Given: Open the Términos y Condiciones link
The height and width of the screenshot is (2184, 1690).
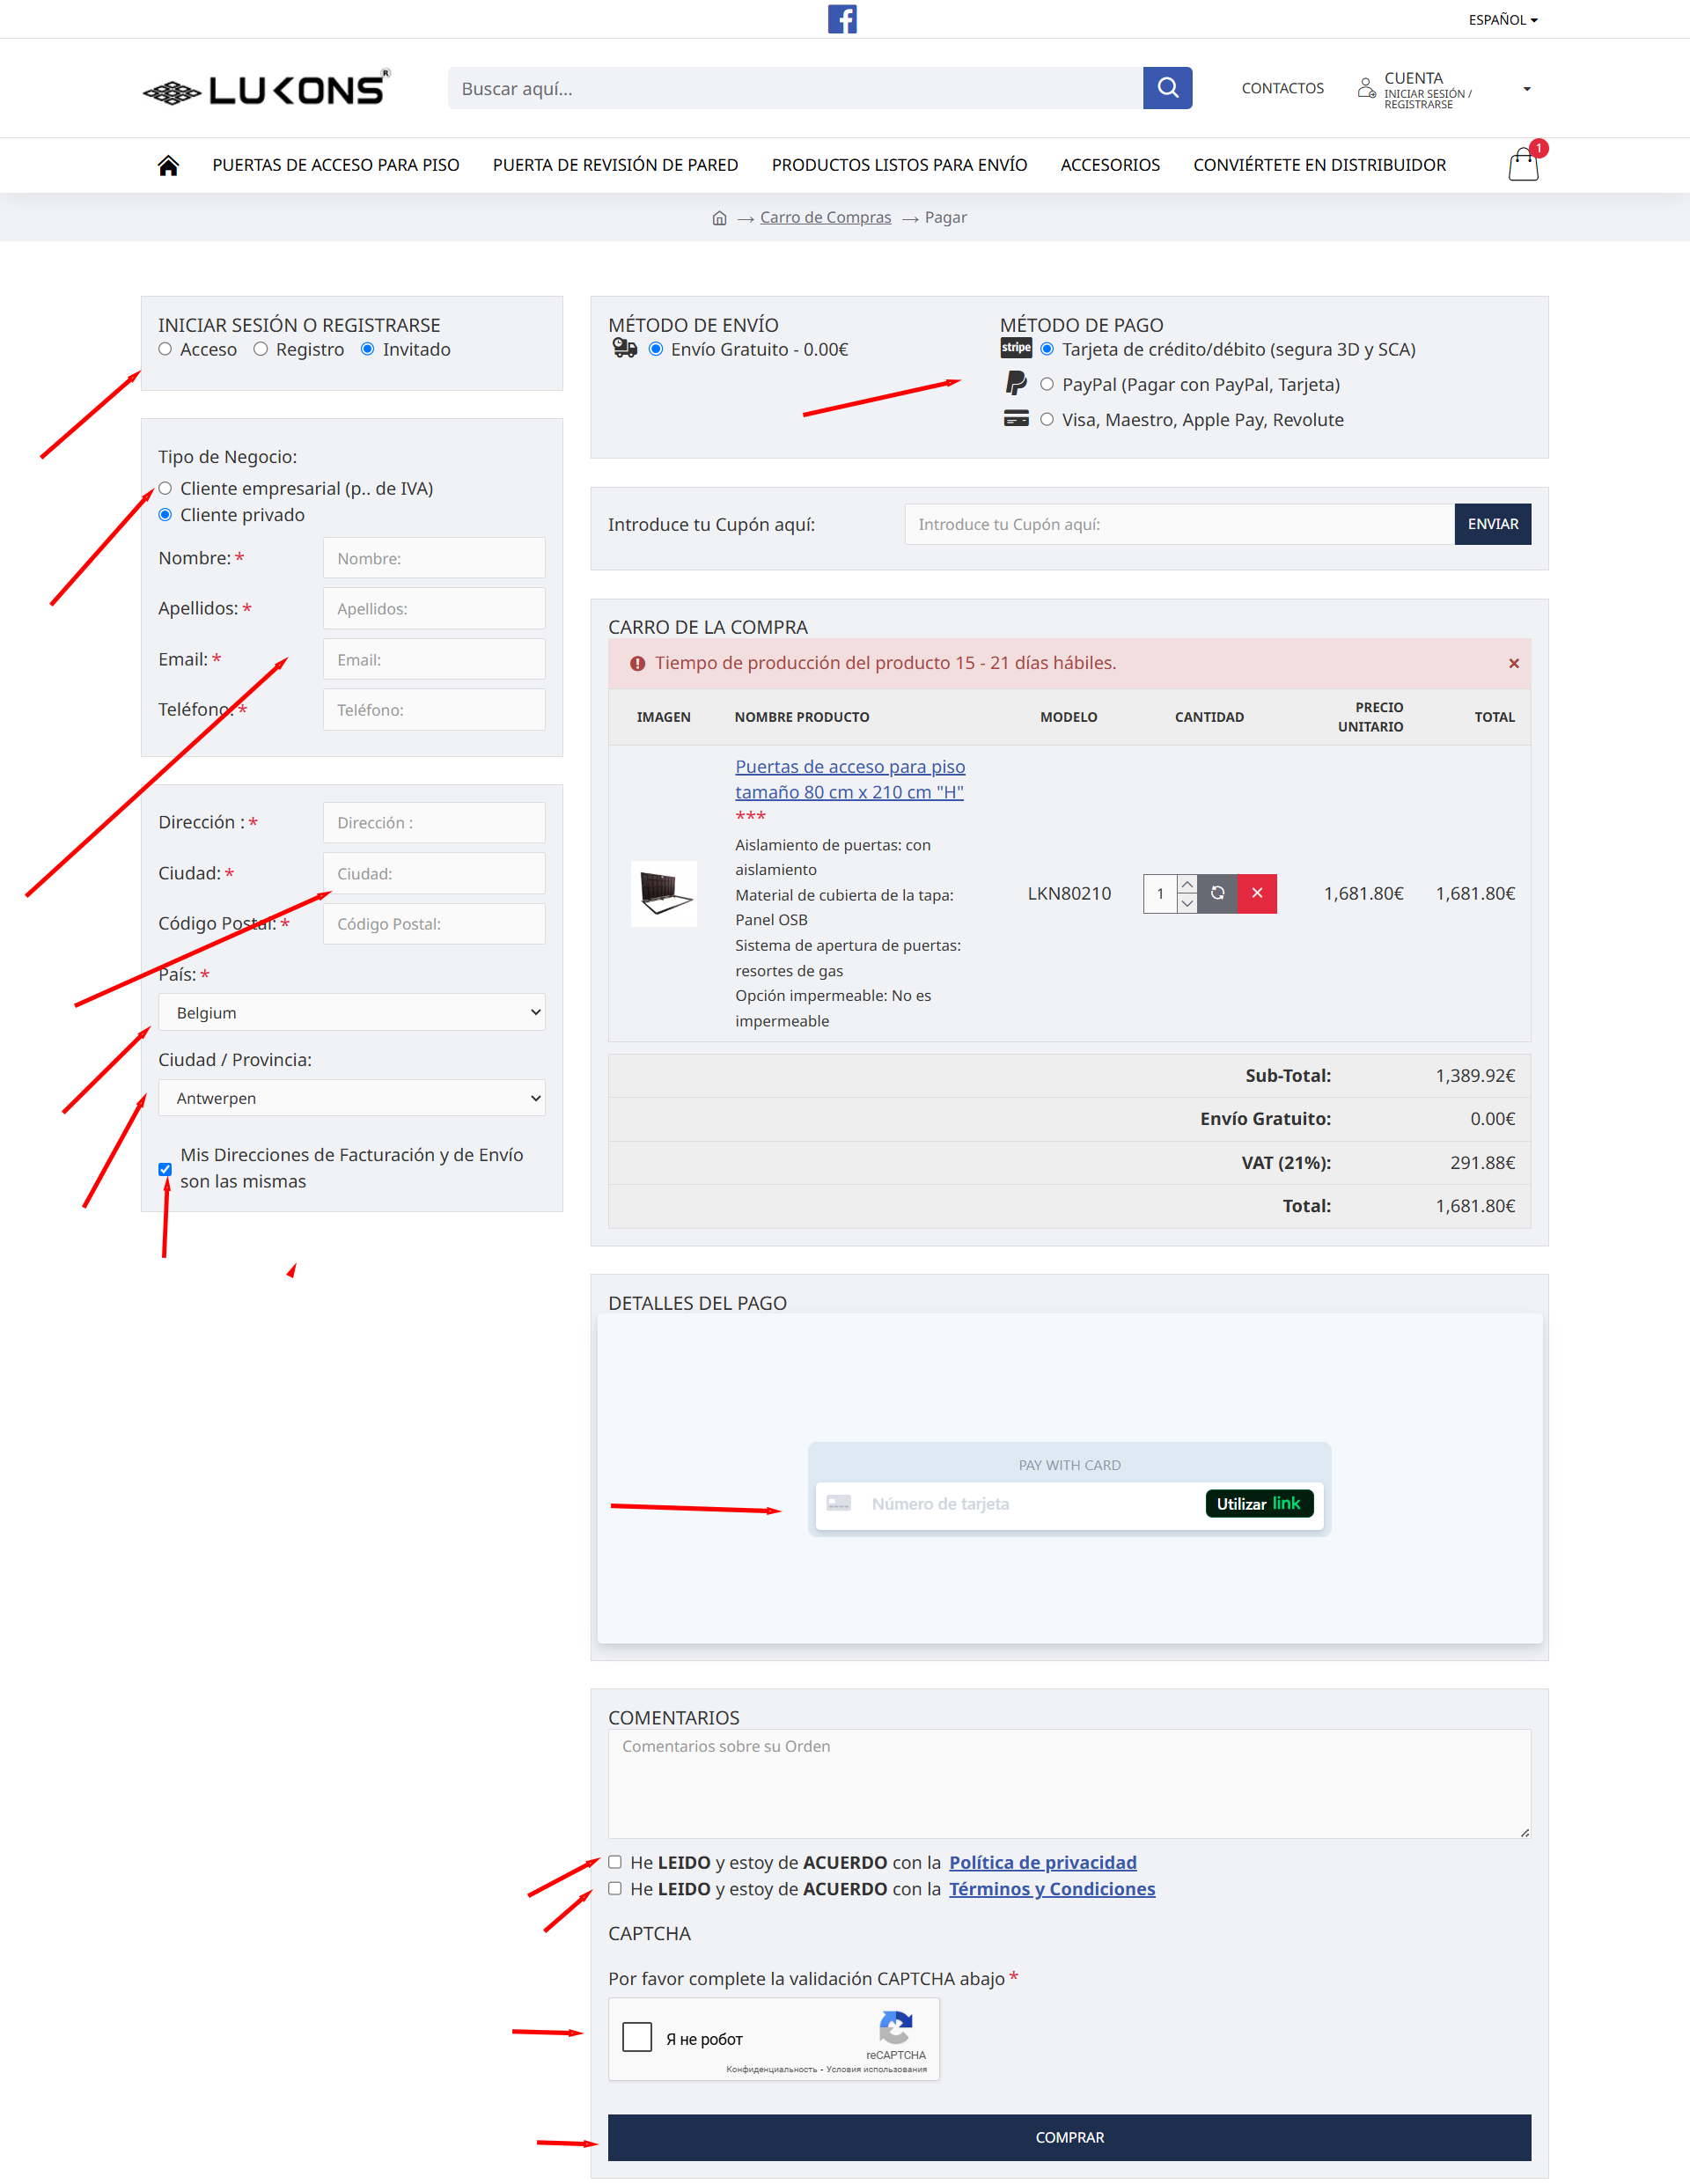Looking at the screenshot, I should pyautogui.click(x=1052, y=1889).
